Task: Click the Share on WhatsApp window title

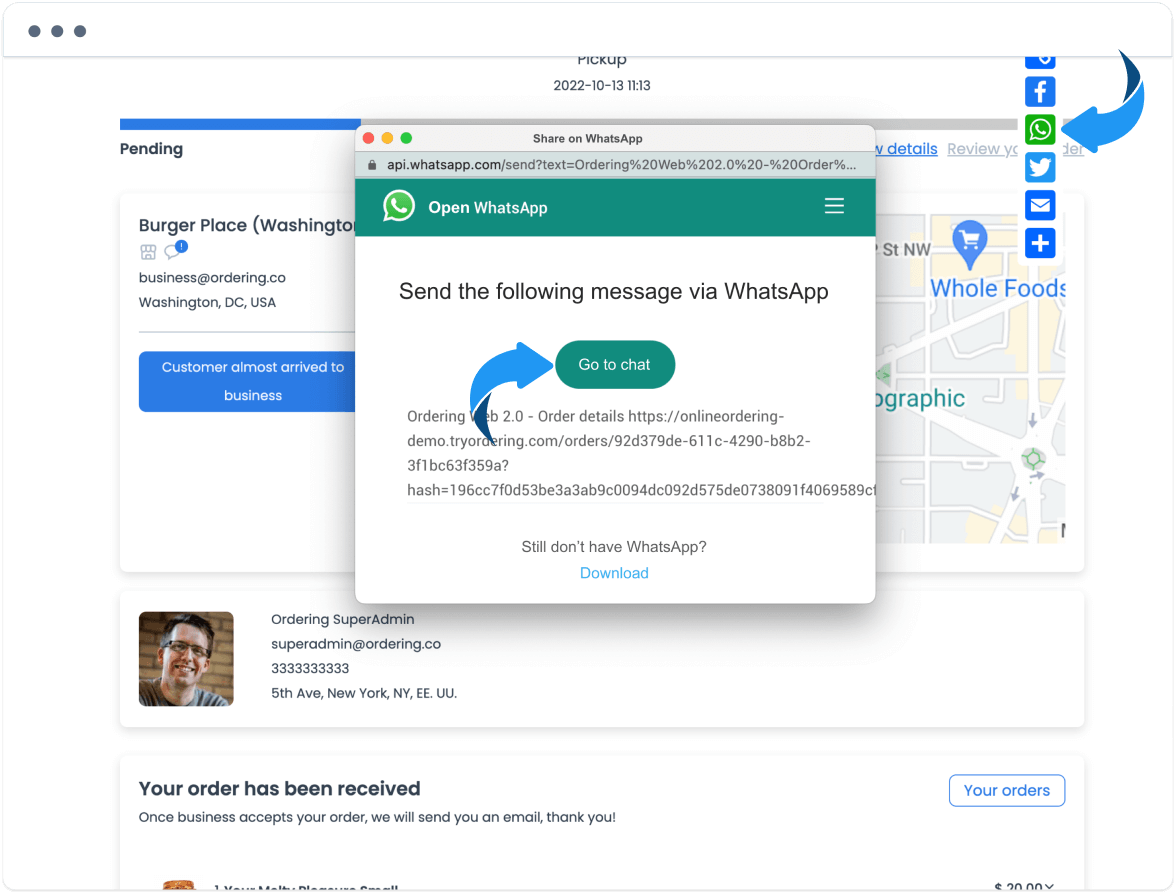Action: (x=588, y=138)
